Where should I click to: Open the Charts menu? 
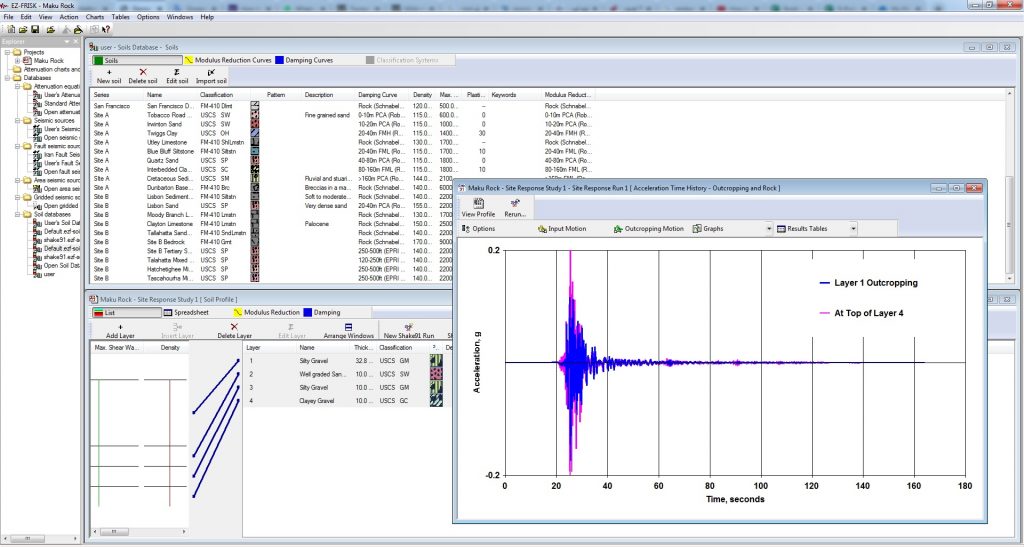point(95,17)
